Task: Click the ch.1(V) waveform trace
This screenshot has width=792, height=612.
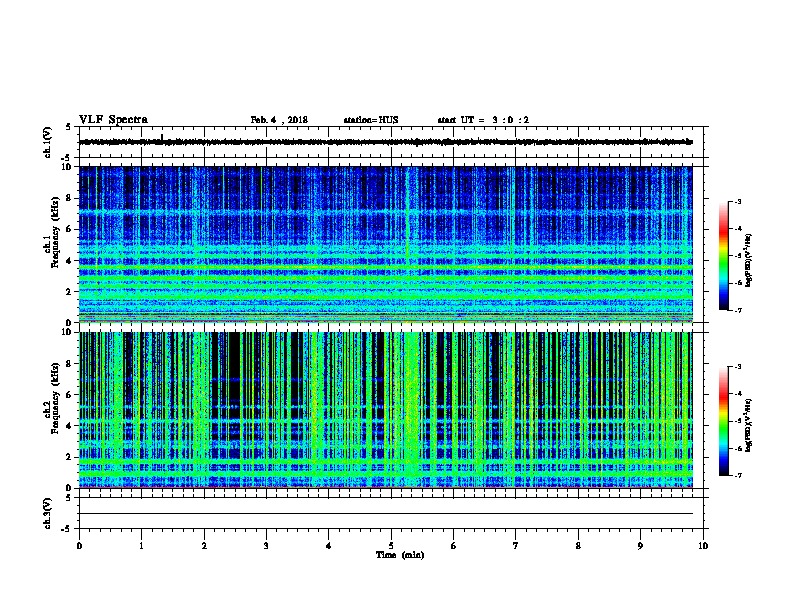Action: 386,142
